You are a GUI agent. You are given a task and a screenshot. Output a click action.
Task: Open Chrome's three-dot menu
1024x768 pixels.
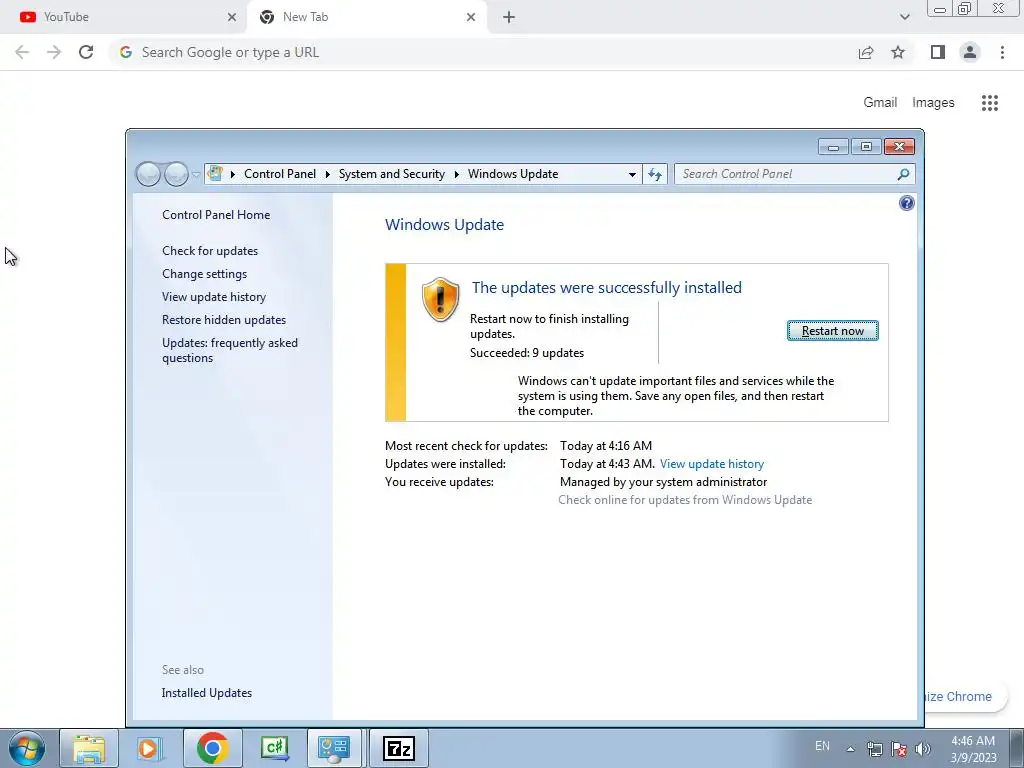(1002, 52)
